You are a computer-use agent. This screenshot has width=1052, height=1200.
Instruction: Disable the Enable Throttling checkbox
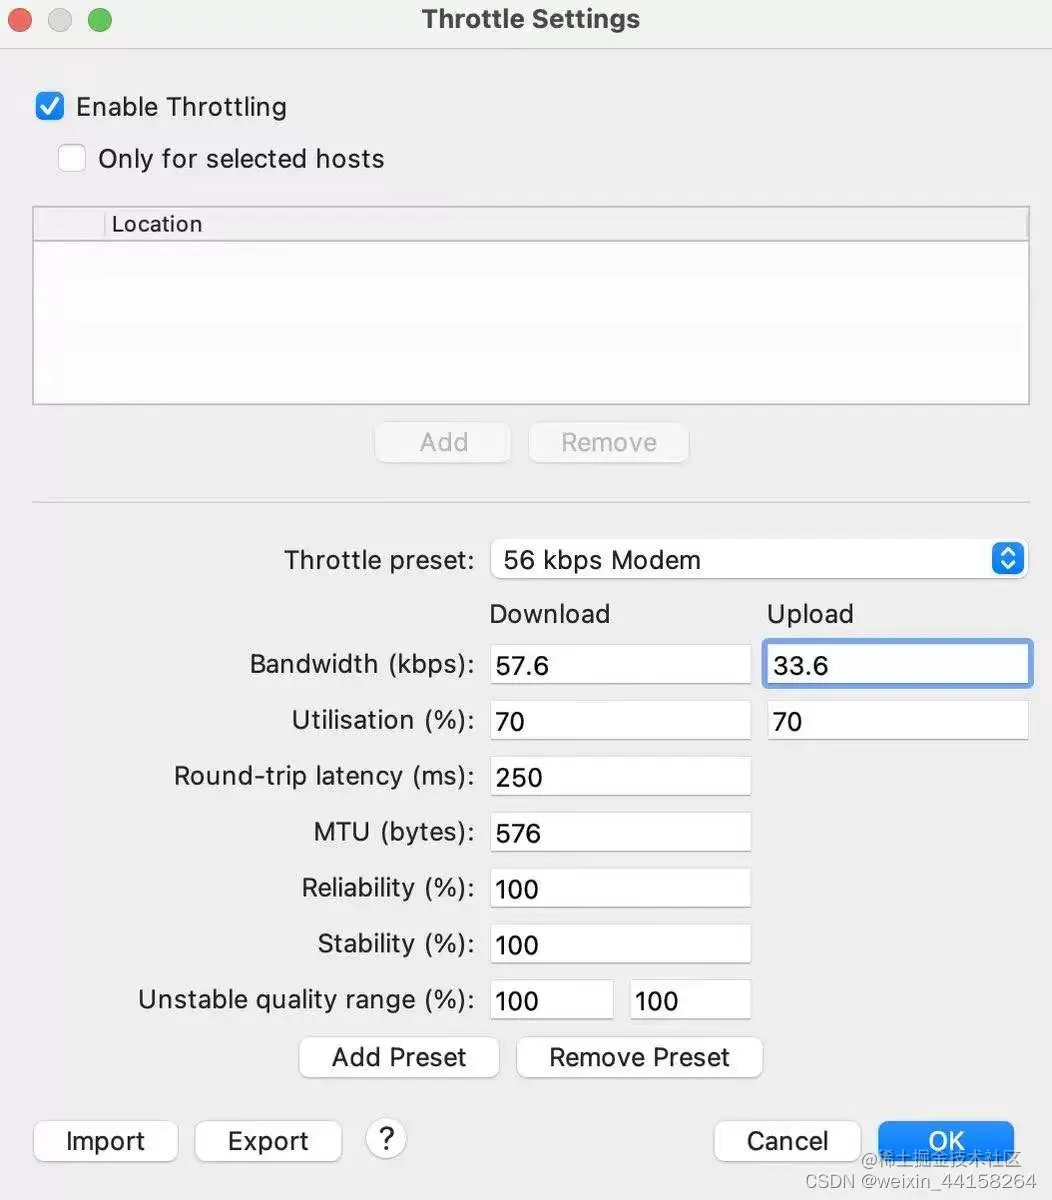pos(50,106)
